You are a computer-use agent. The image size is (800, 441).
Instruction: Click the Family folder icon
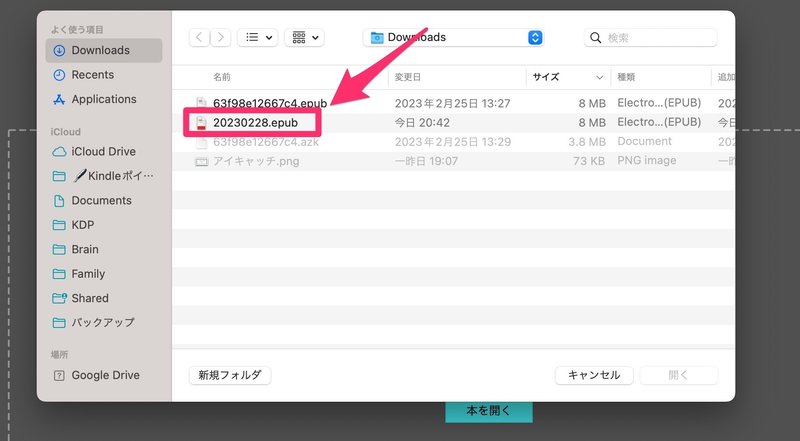[x=59, y=274]
